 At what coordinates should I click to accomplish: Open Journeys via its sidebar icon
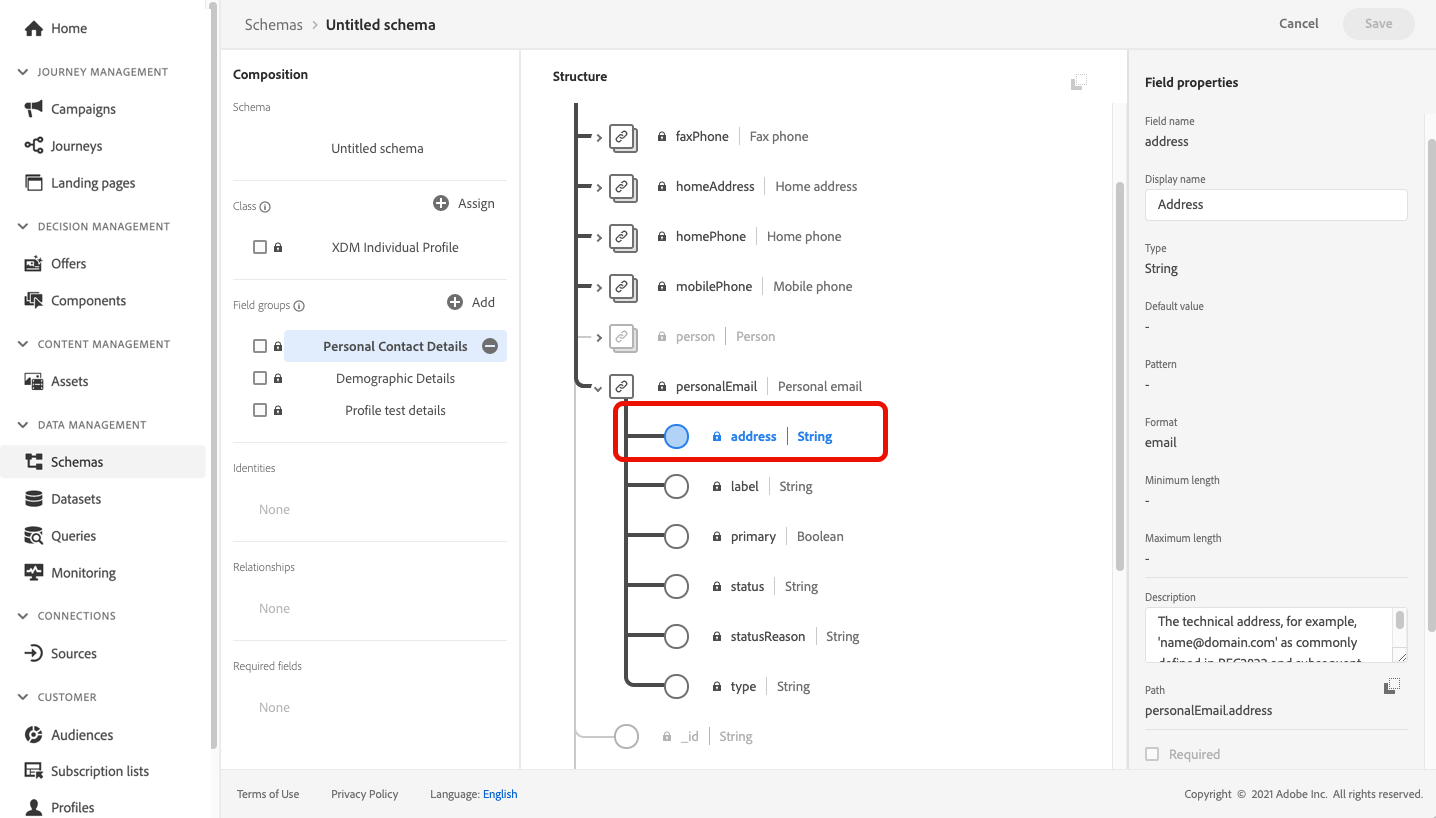pyautogui.click(x=34, y=146)
